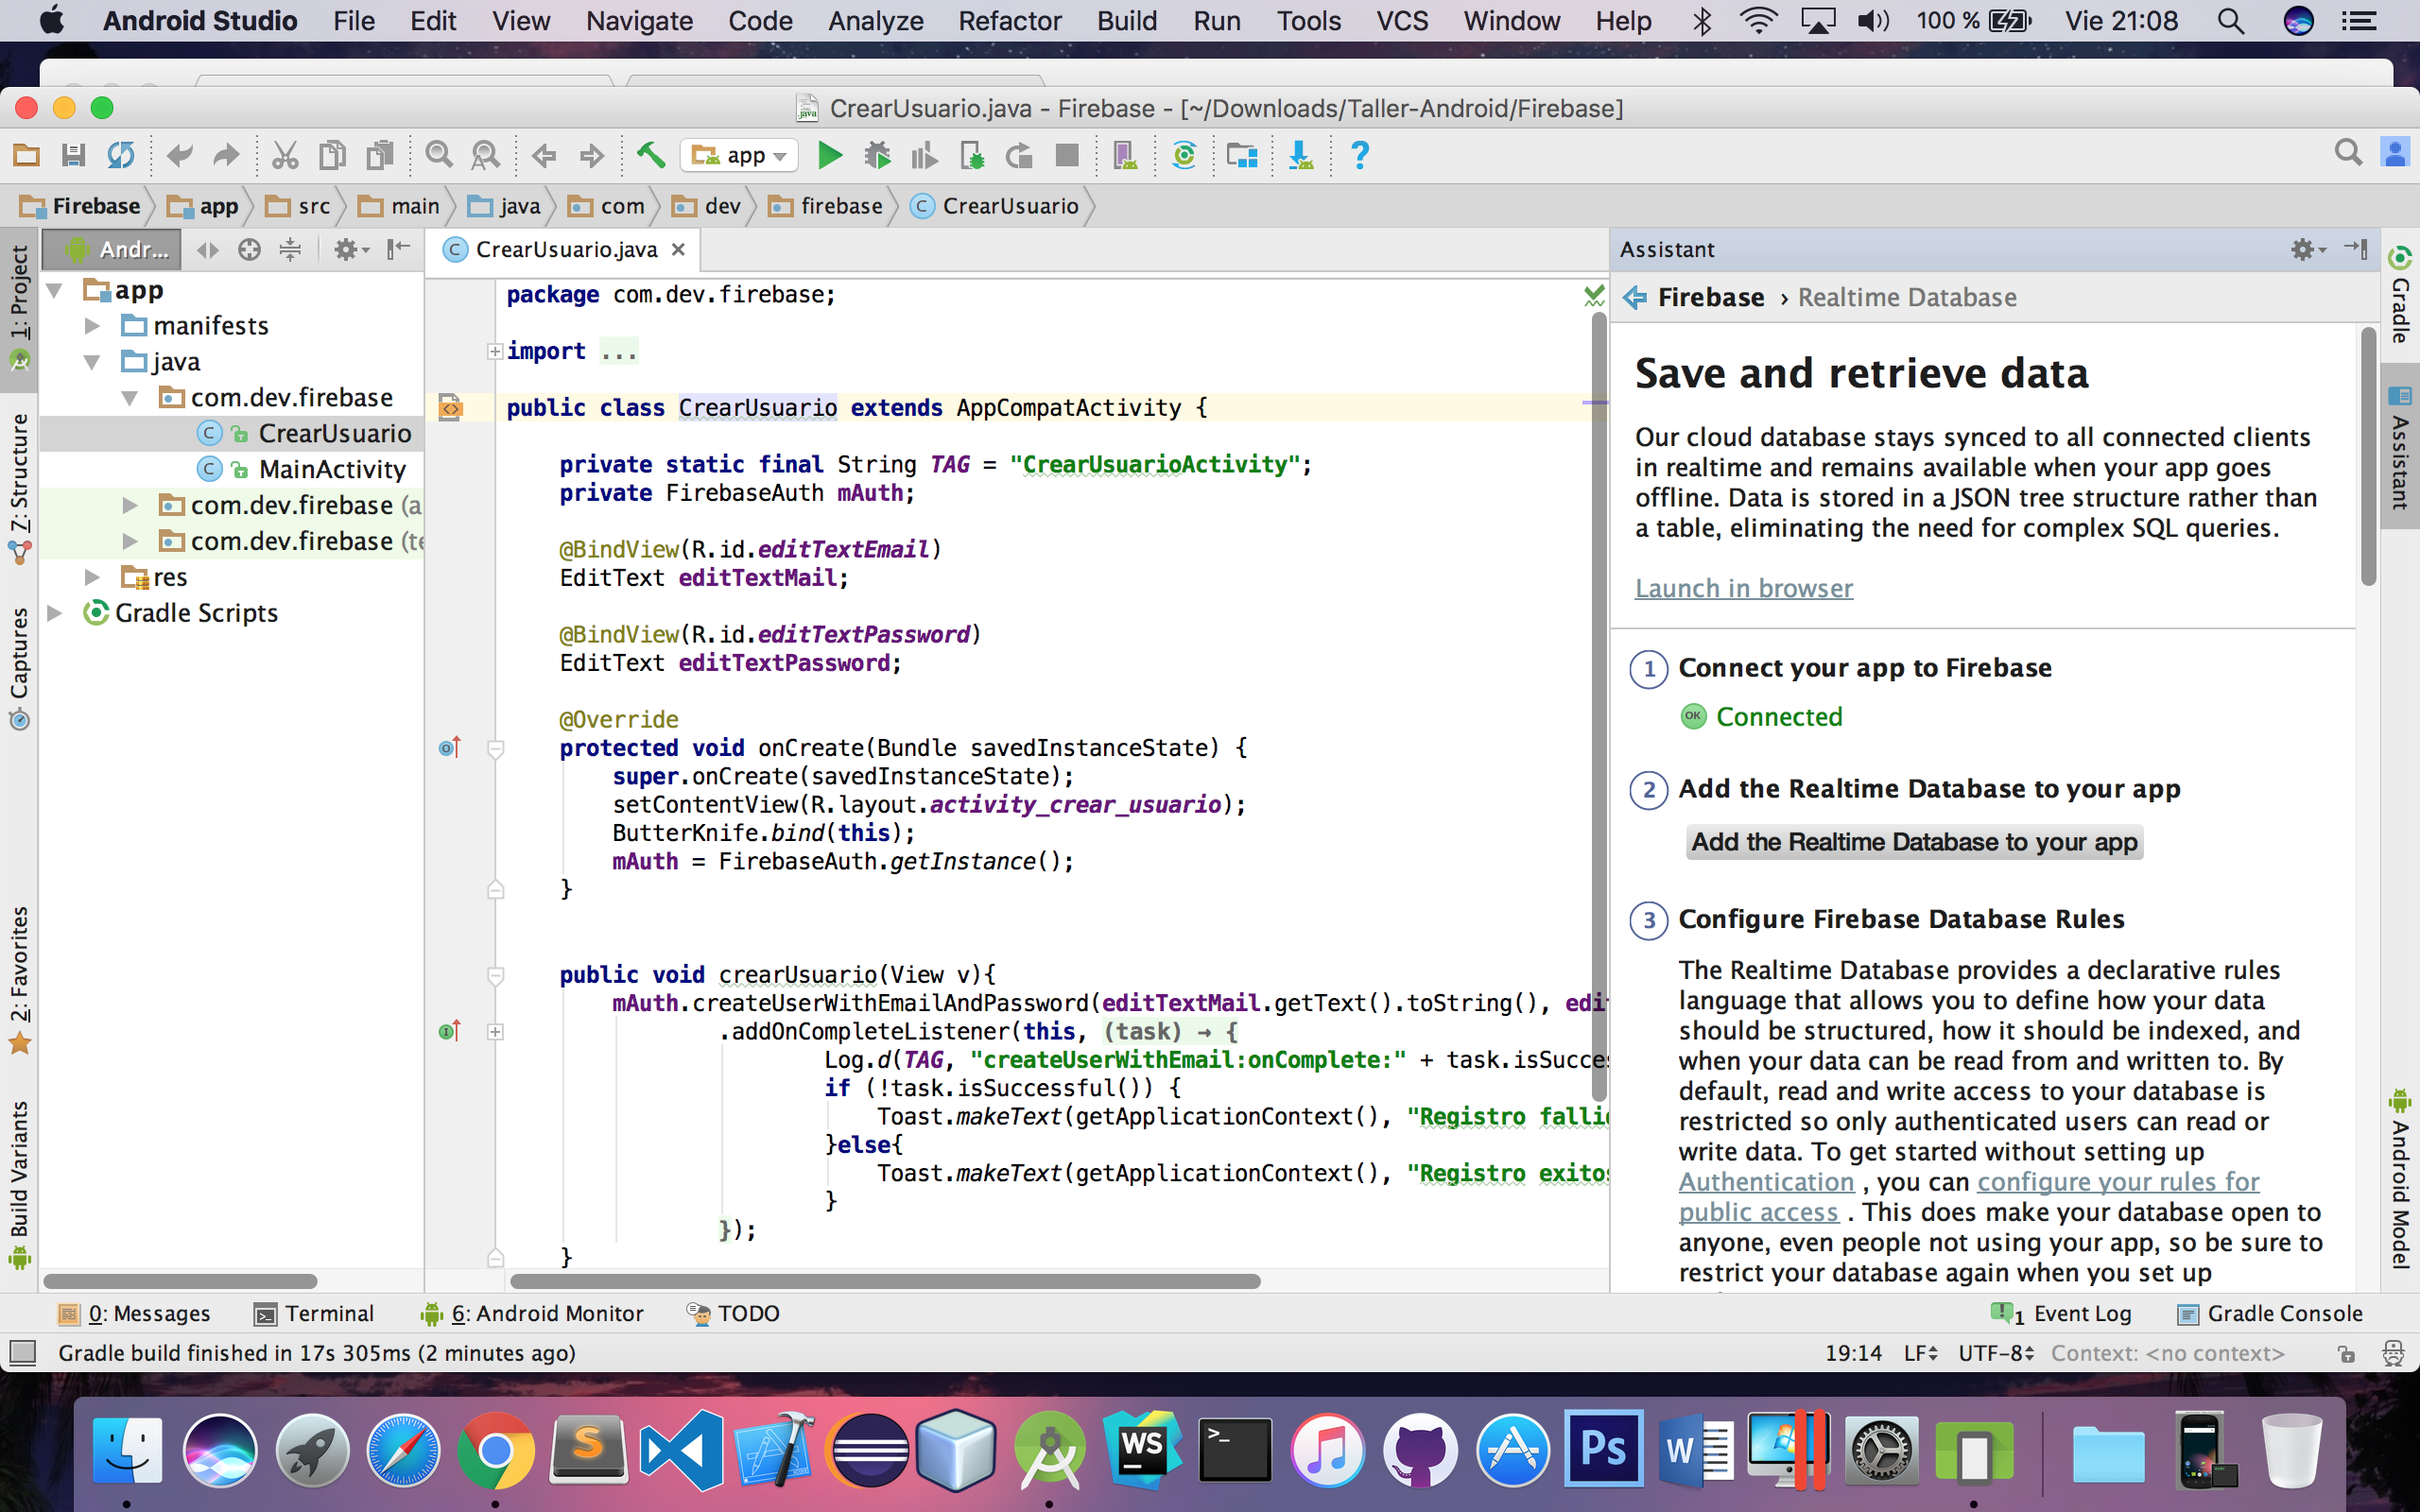Open the Refactor menu
This screenshot has width=2420, height=1512.
pyautogui.click(x=1009, y=21)
